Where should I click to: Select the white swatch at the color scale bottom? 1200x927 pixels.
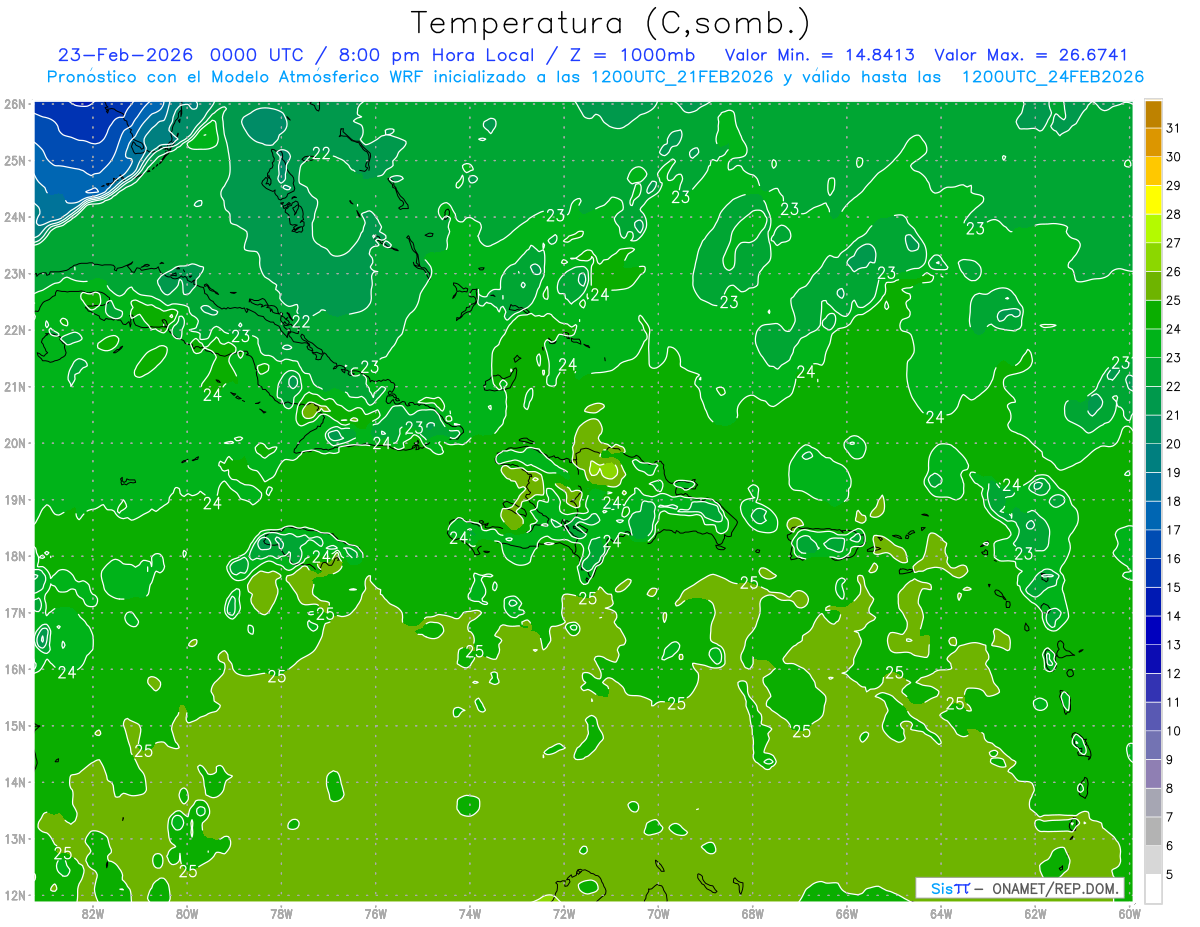click(1152, 888)
